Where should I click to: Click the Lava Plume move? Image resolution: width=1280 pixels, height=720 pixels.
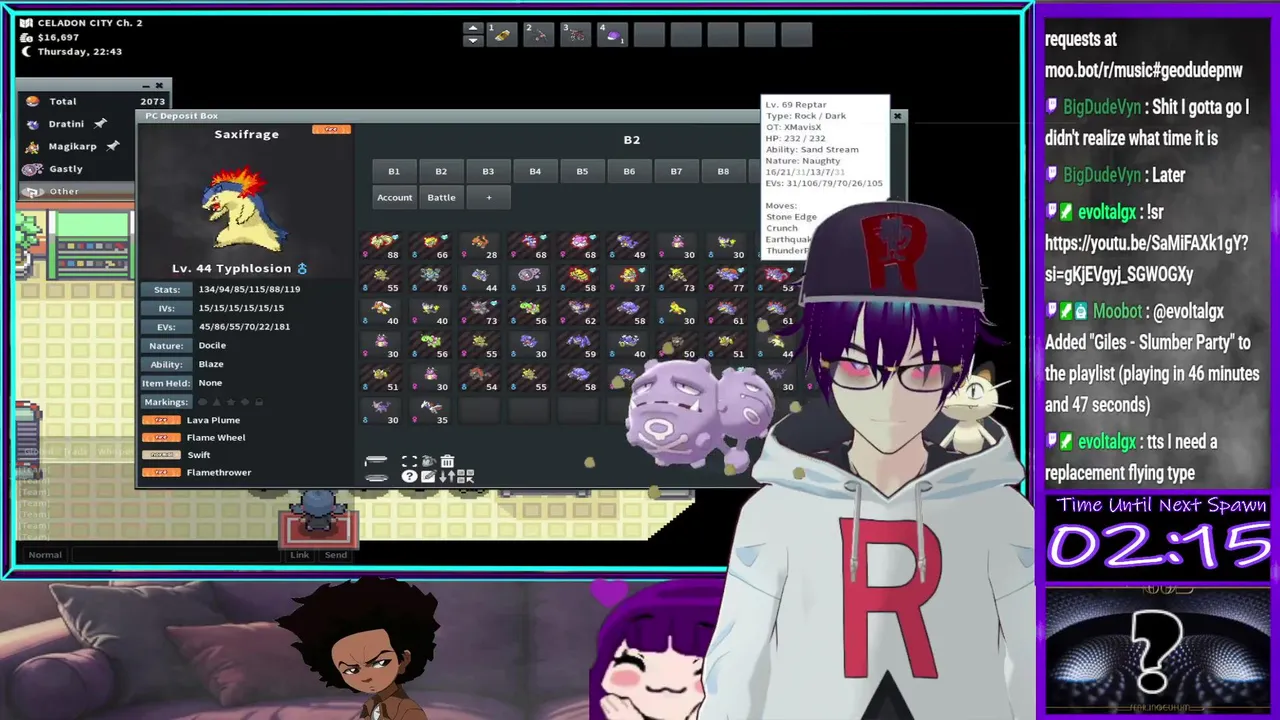point(213,420)
